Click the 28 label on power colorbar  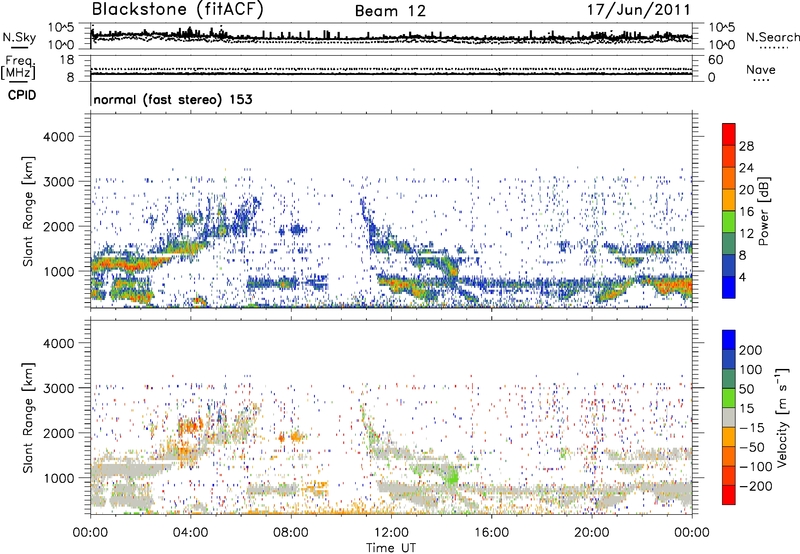(746, 146)
